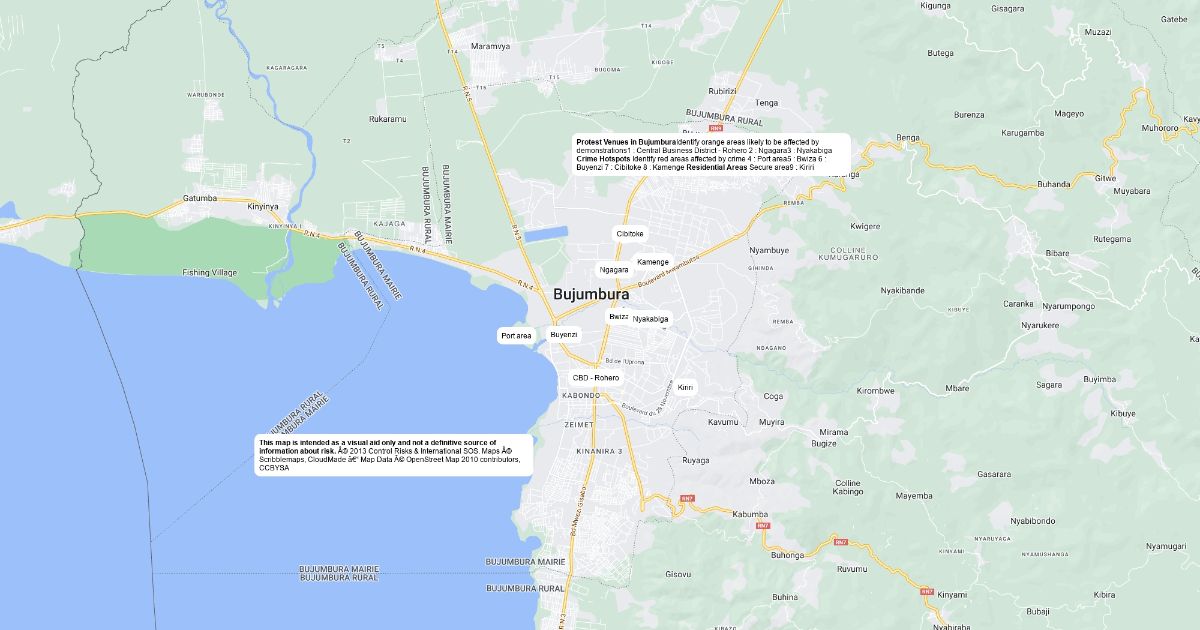
Task: Select the Ngagara marker label
Action: [613, 270]
